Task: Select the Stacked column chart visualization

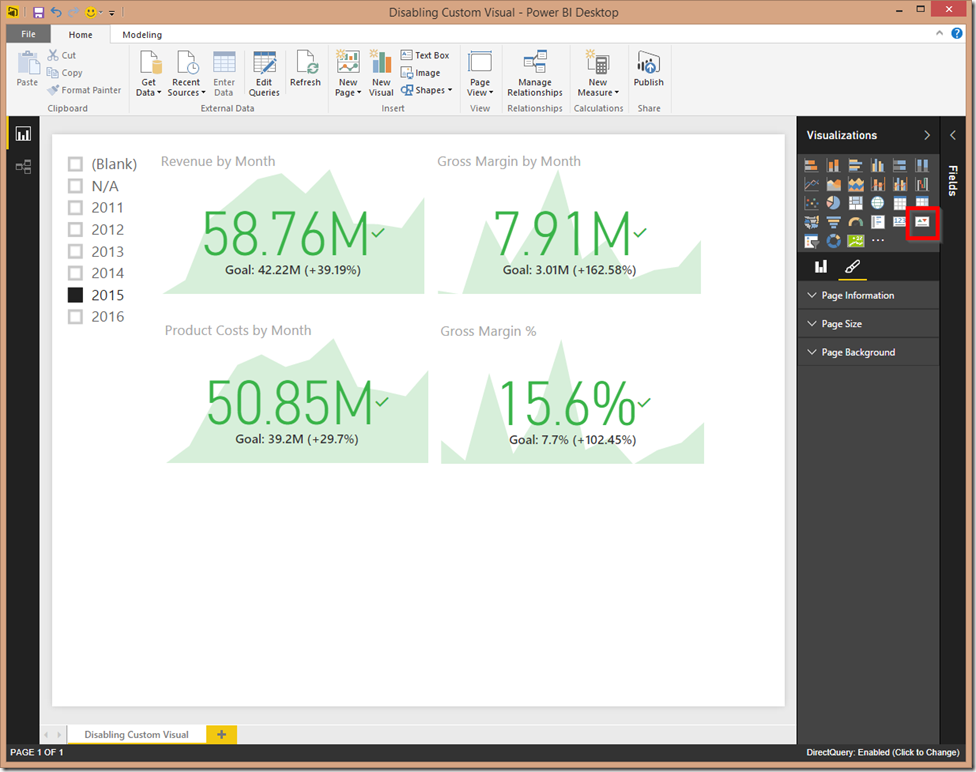Action: pos(833,165)
